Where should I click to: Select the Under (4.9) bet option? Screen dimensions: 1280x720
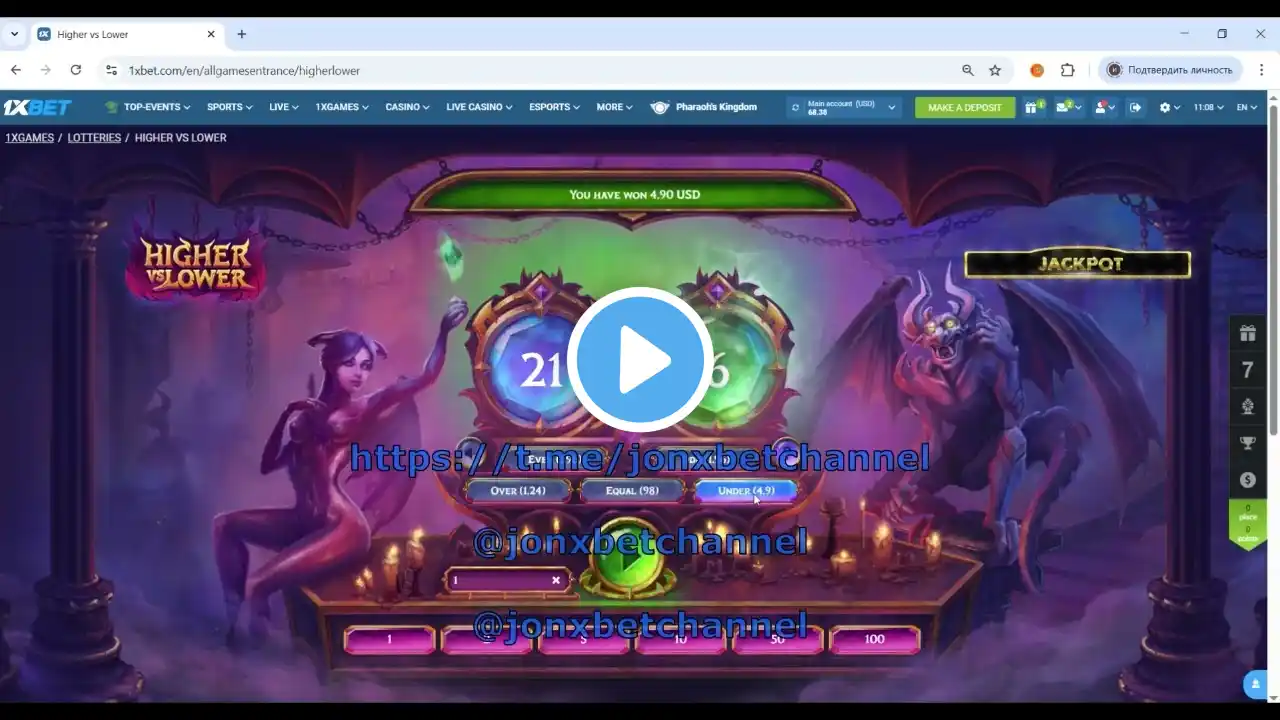point(746,490)
